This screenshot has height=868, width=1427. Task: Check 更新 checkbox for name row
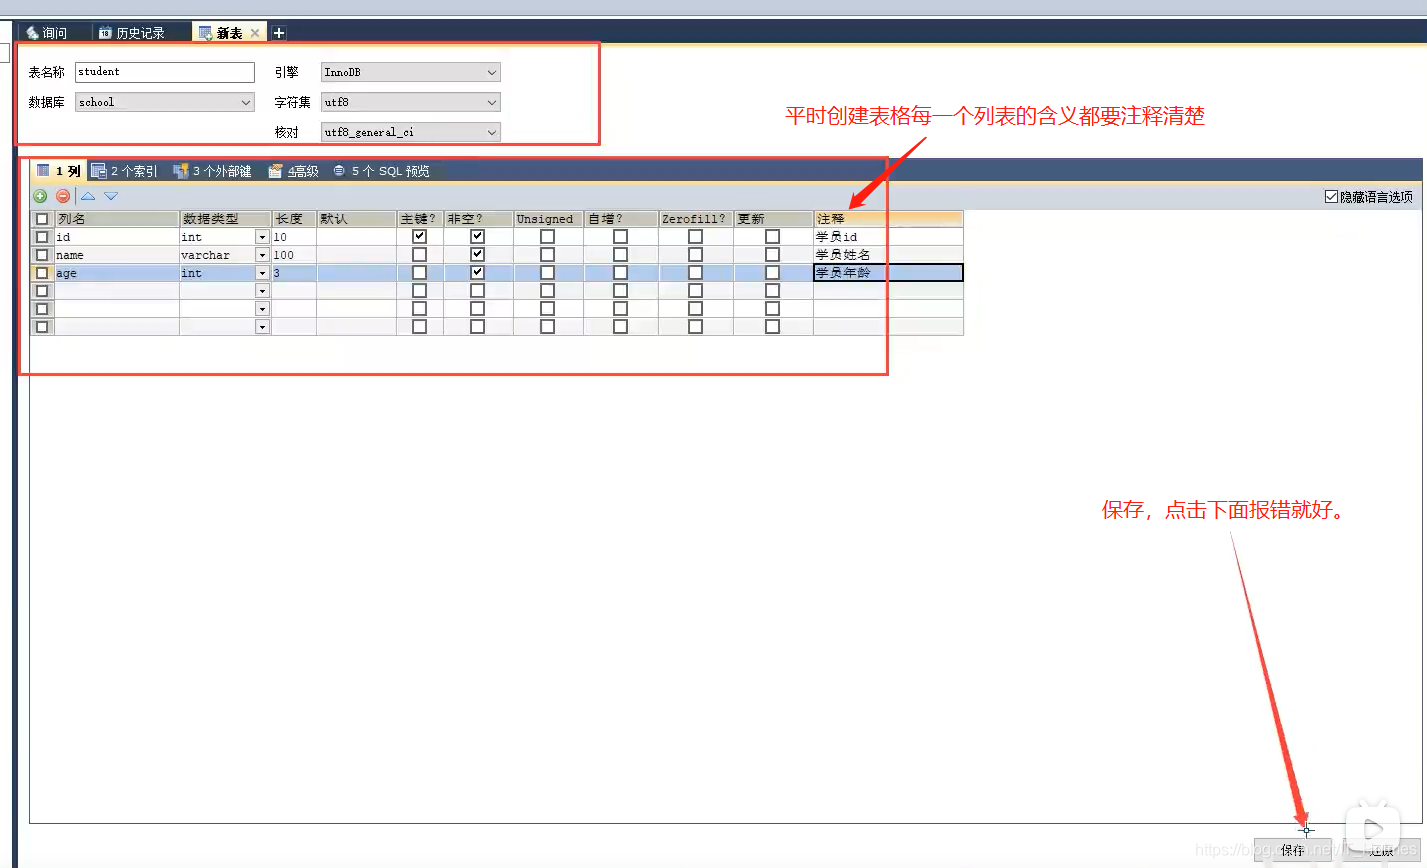pyautogui.click(x=772, y=255)
